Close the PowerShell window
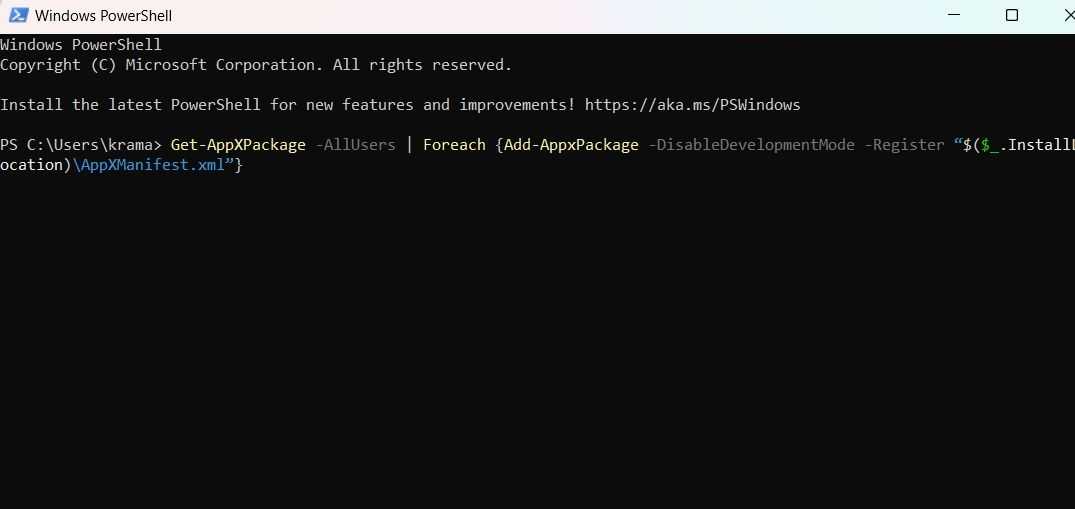The height and width of the screenshot is (509, 1075). (x=1066, y=16)
